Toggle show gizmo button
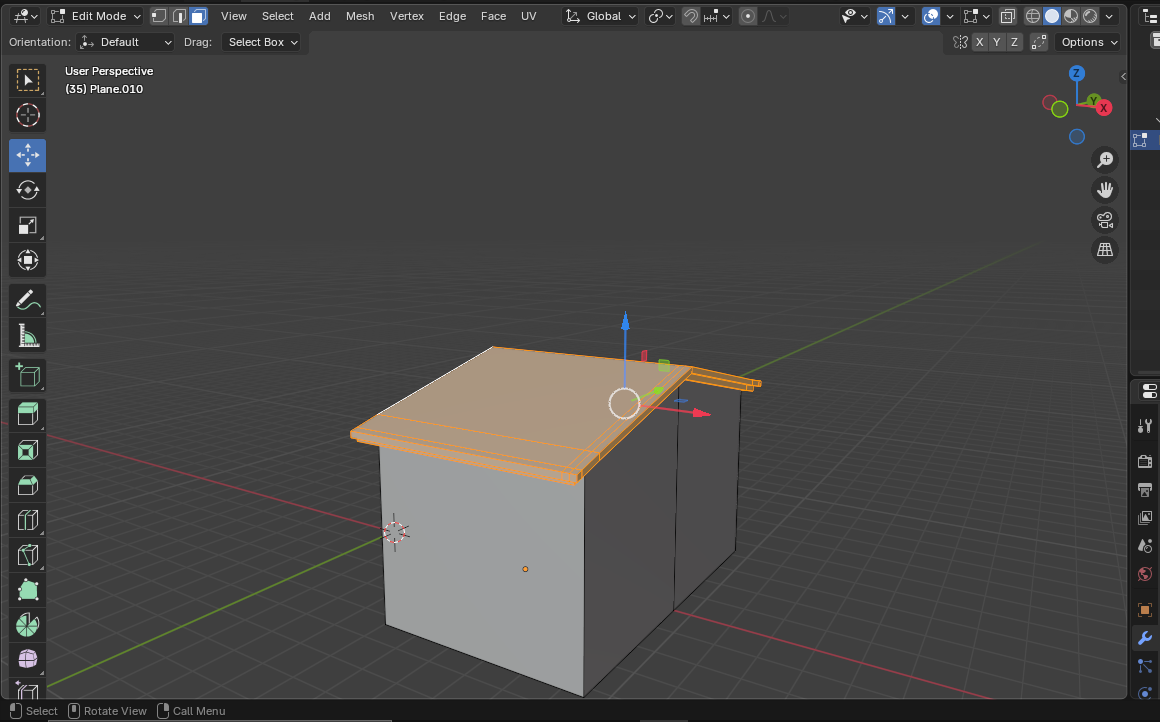Screen dimensions: 1160x722 (x=886, y=16)
